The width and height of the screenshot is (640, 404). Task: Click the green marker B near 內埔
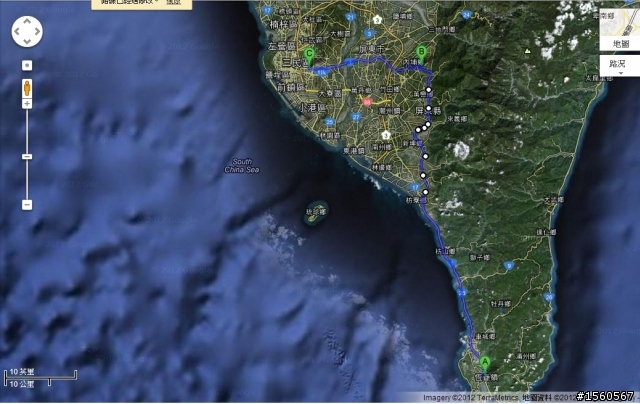(x=421, y=55)
